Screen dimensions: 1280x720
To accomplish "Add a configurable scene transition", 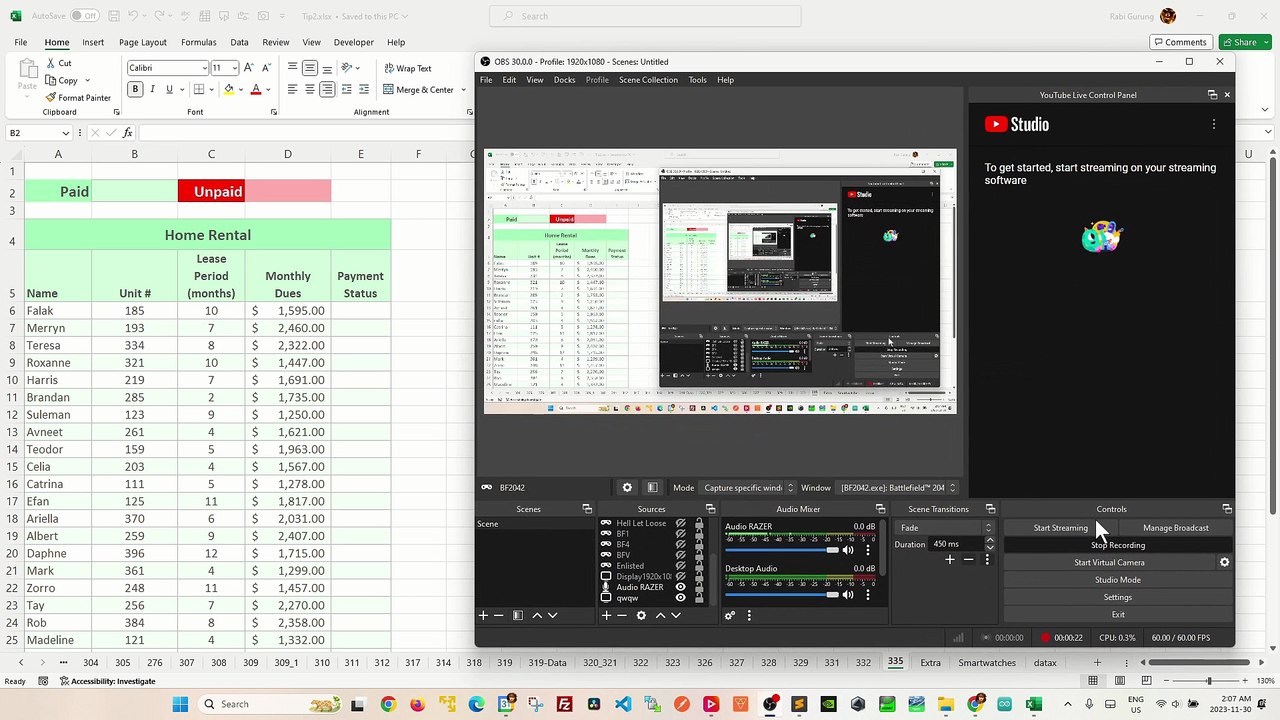I will [x=950, y=560].
